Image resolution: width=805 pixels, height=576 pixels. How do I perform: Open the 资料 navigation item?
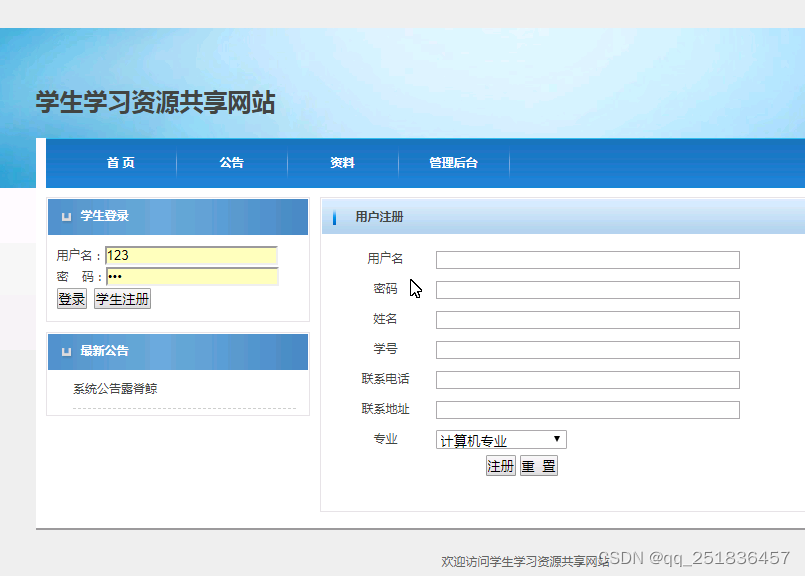point(342,163)
